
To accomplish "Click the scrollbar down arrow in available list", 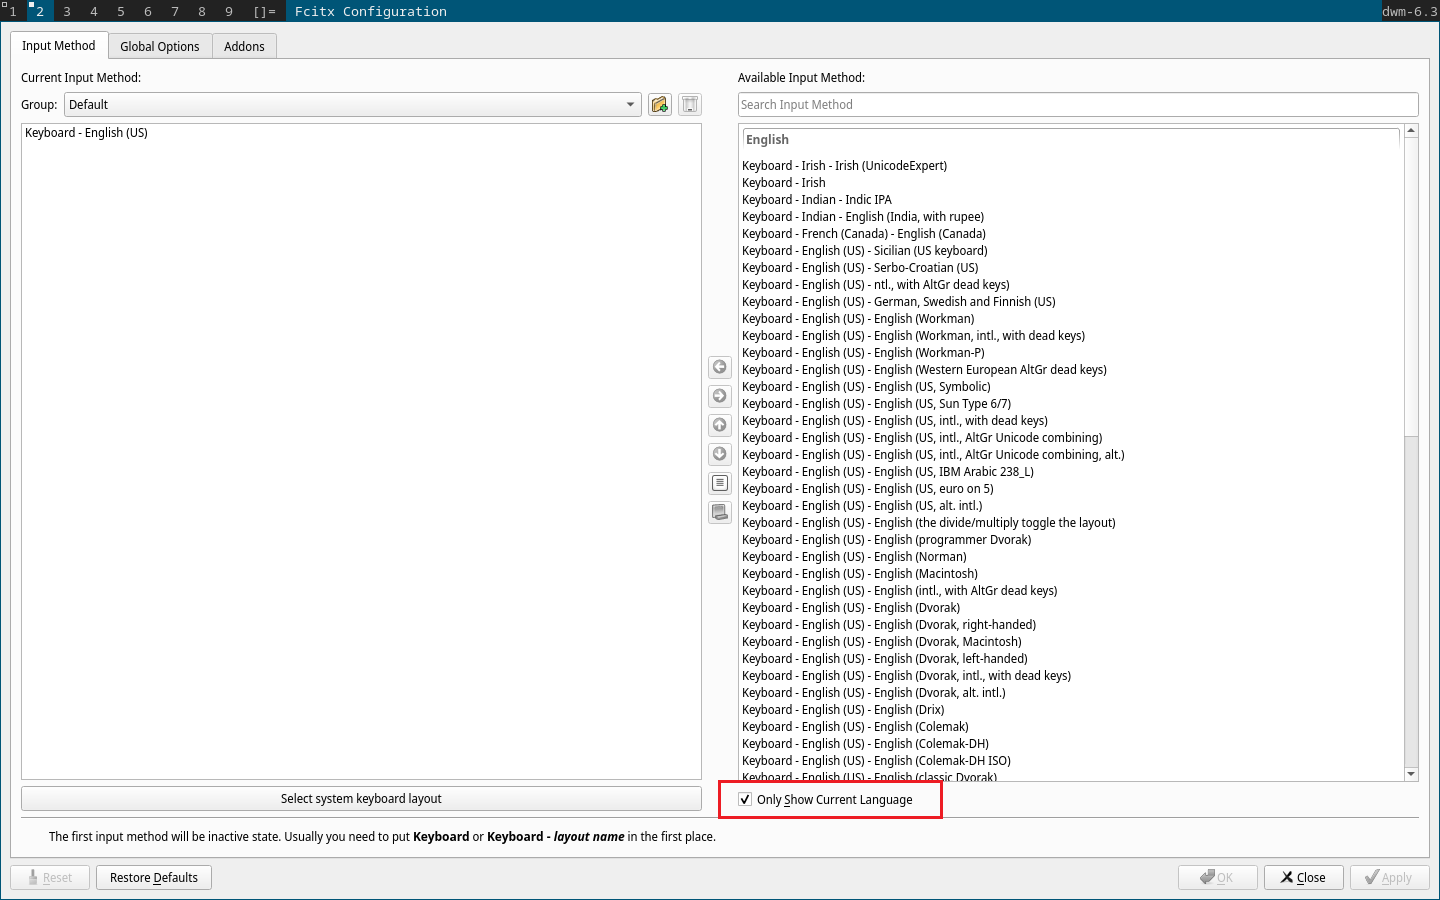I will [1411, 774].
